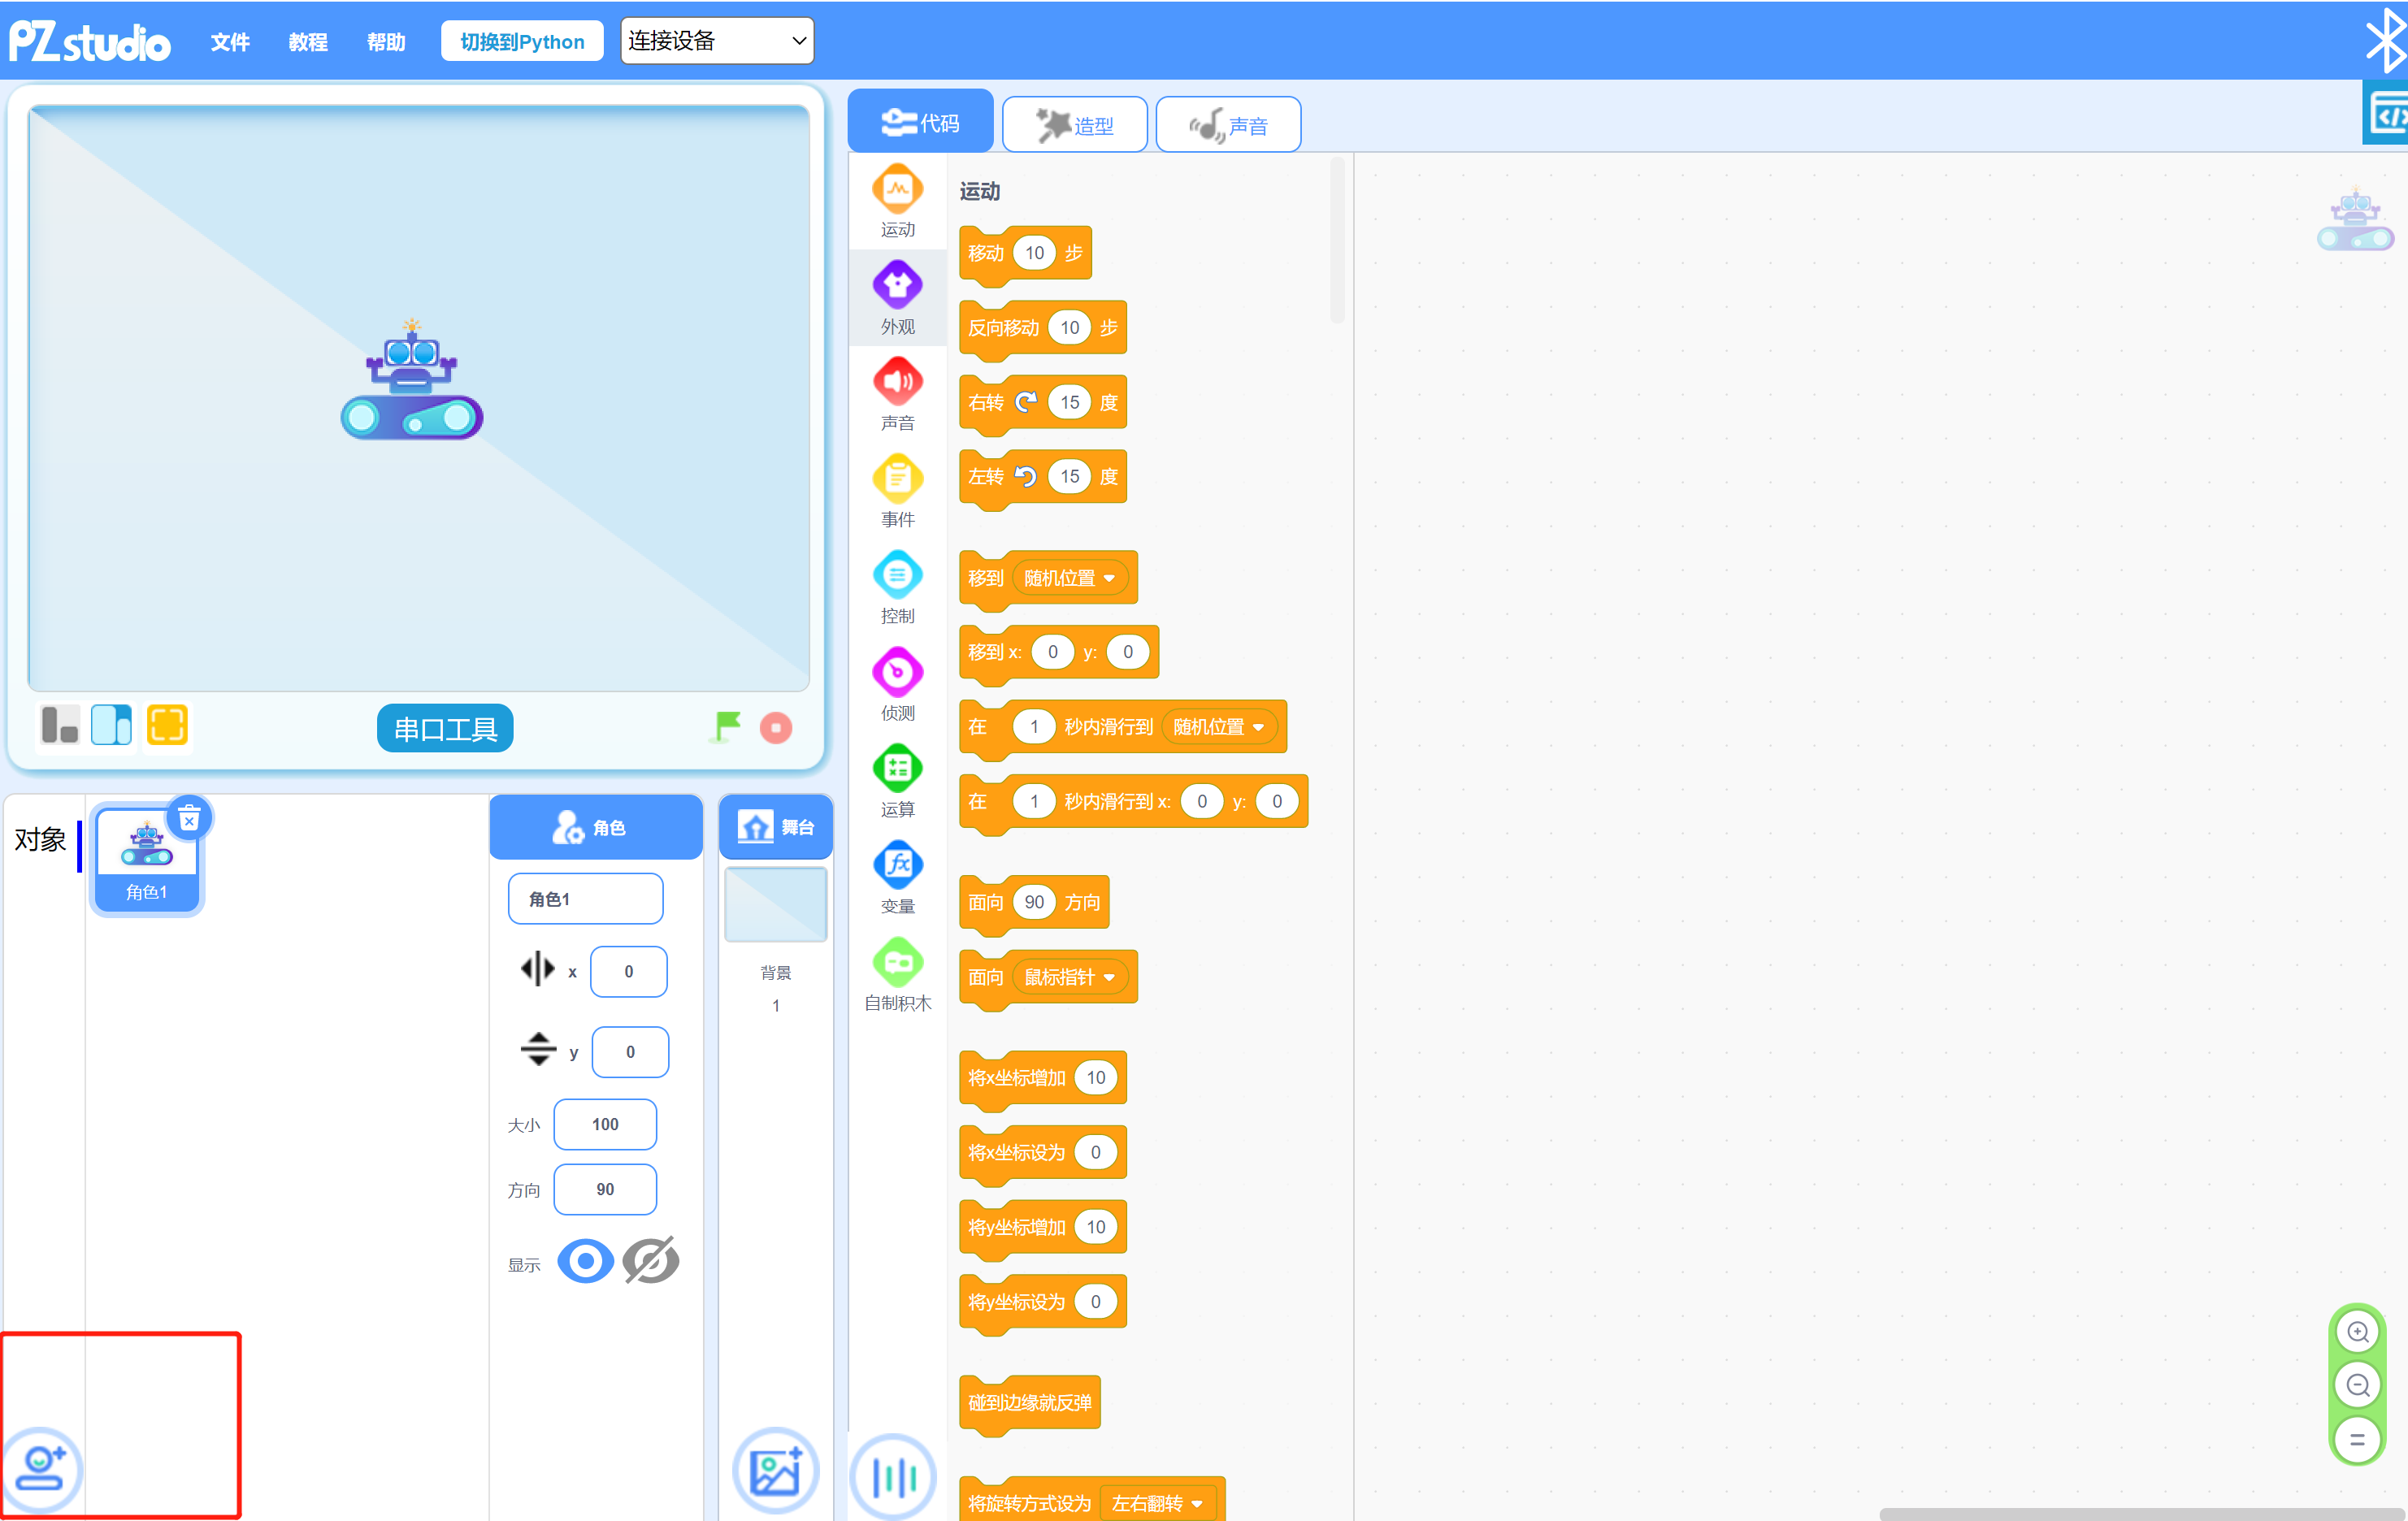2408x1521 pixels.
Task: Open the 运算 operators block category
Action: 897,782
